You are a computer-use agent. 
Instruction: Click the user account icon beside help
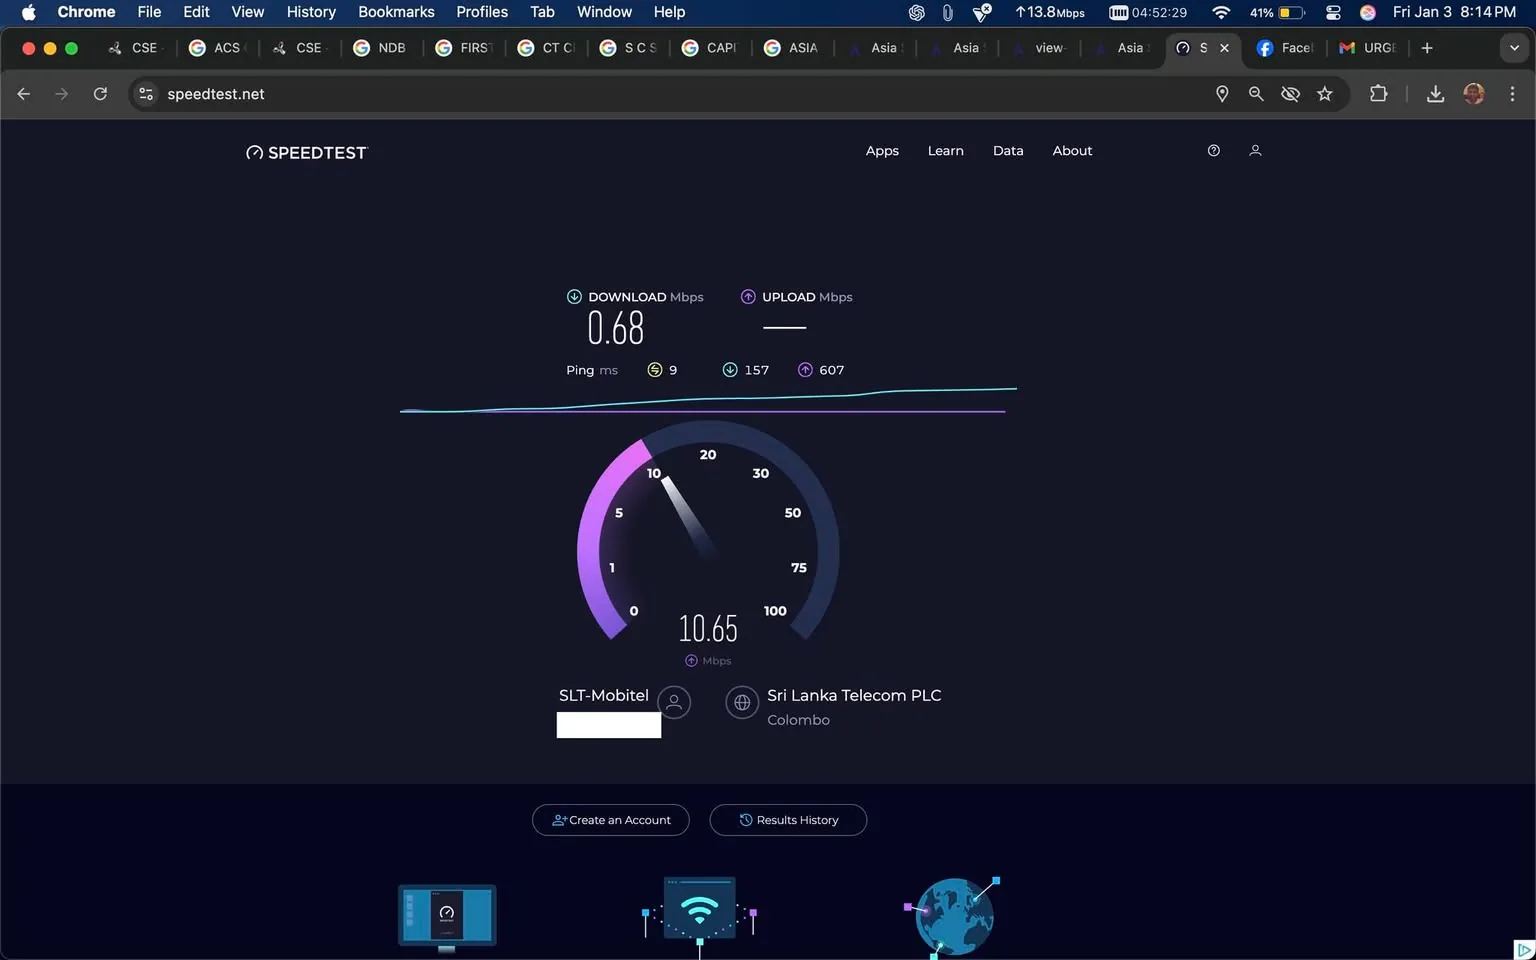(1255, 150)
